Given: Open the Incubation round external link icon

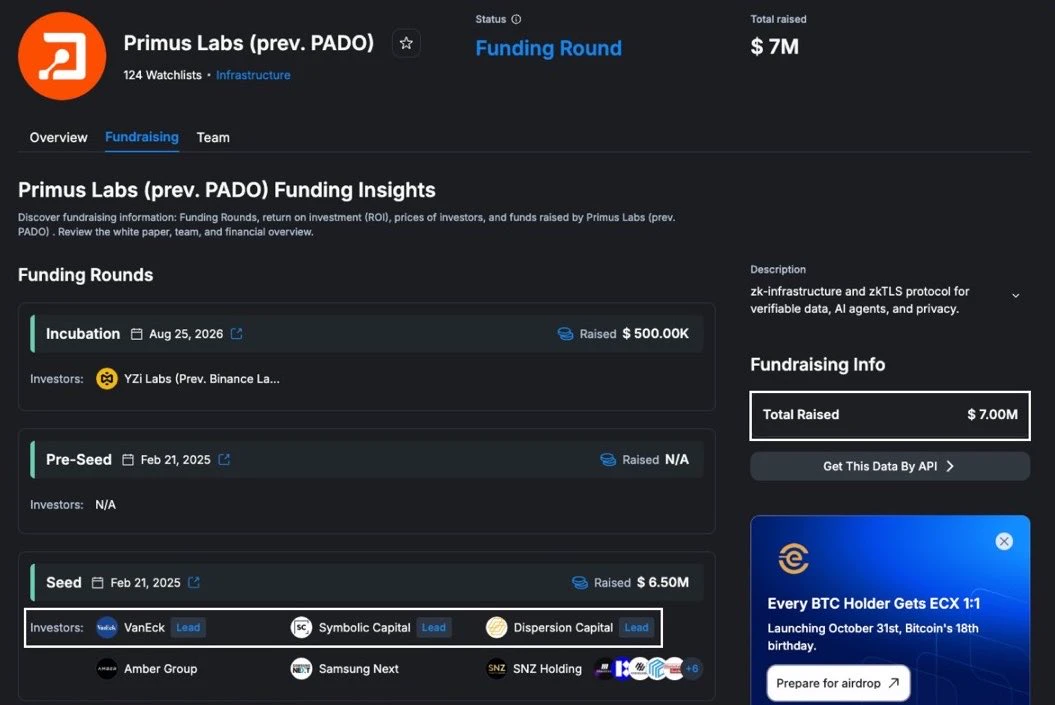Looking at the screenshot, I should [236, 334].
